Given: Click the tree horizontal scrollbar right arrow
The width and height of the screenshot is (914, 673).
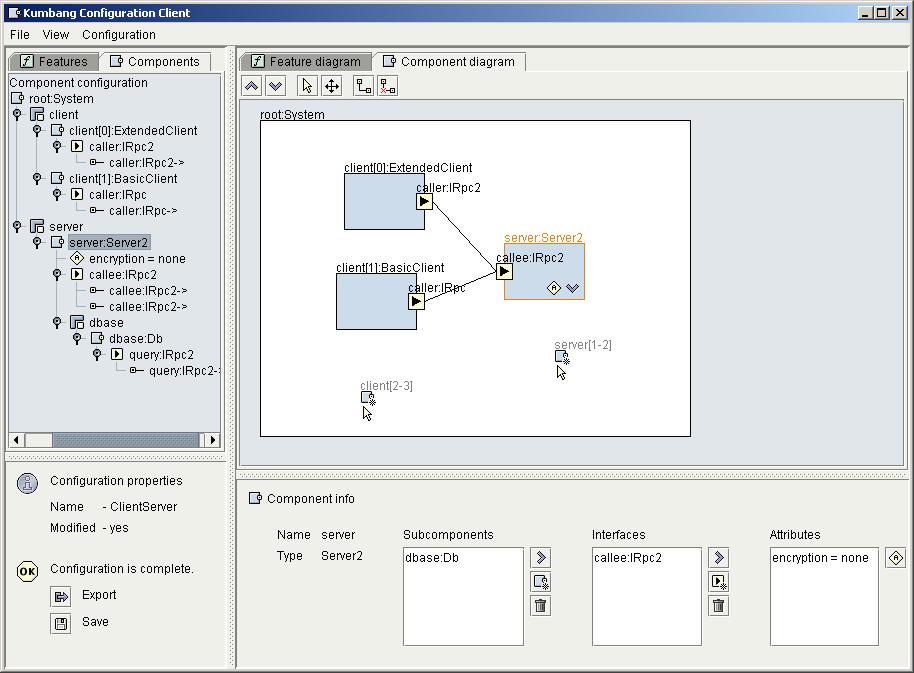Looking at the screenshot, I should point(213,440).
